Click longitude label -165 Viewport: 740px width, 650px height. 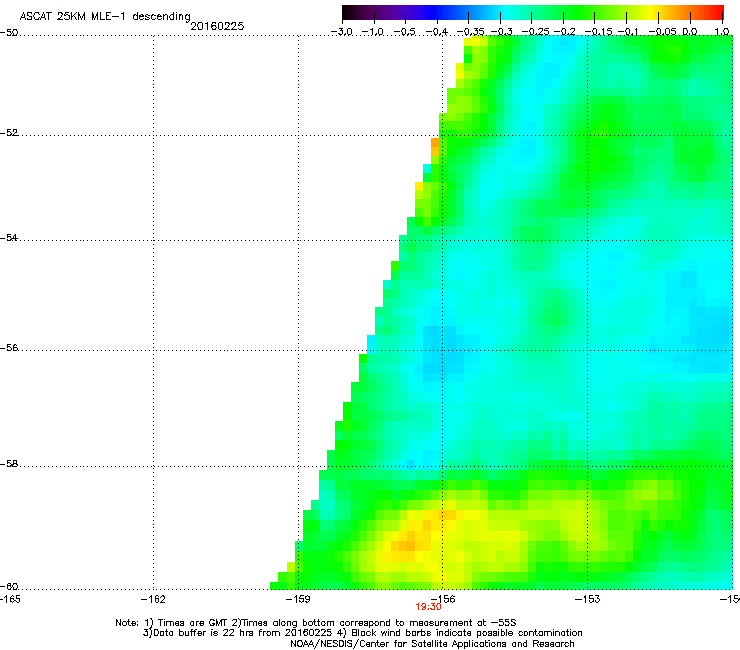click(x=10, y=599)
